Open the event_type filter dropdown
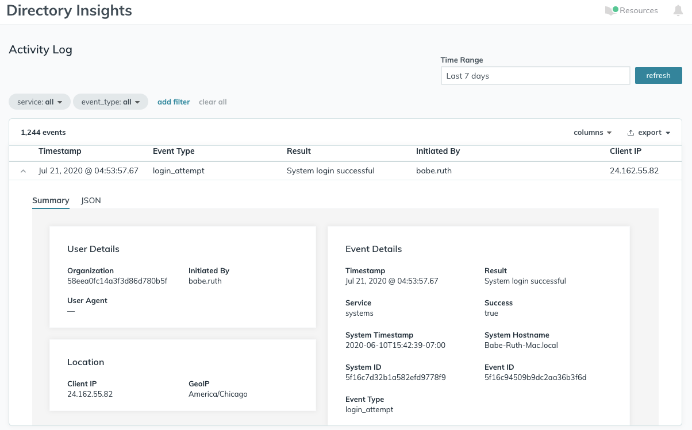The width and height of the screenshot is (692, 430). tap(110, 102)
